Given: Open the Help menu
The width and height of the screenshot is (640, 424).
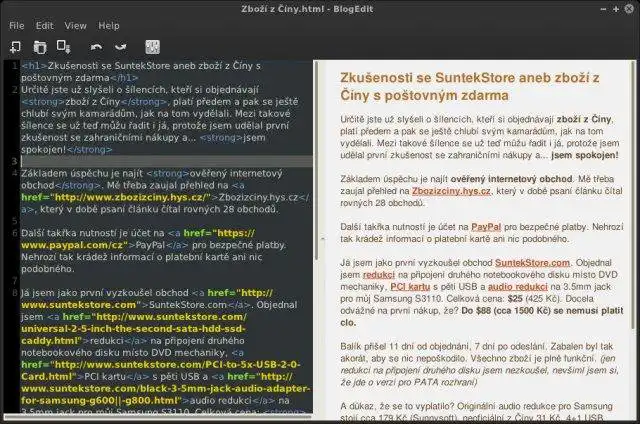Looking at the screenshot, I should coord(109,26).
